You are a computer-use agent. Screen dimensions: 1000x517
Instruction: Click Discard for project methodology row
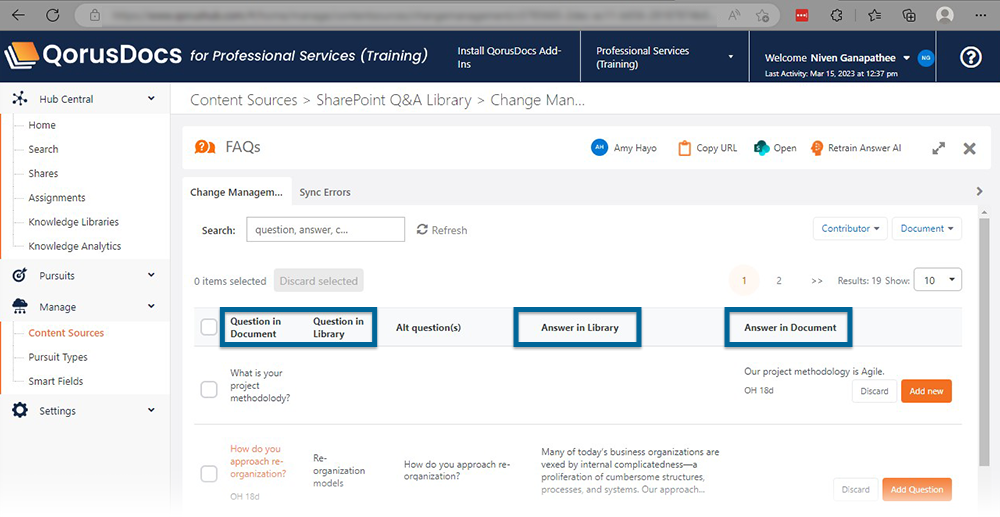pyautogui.click(x=874, y=391)
